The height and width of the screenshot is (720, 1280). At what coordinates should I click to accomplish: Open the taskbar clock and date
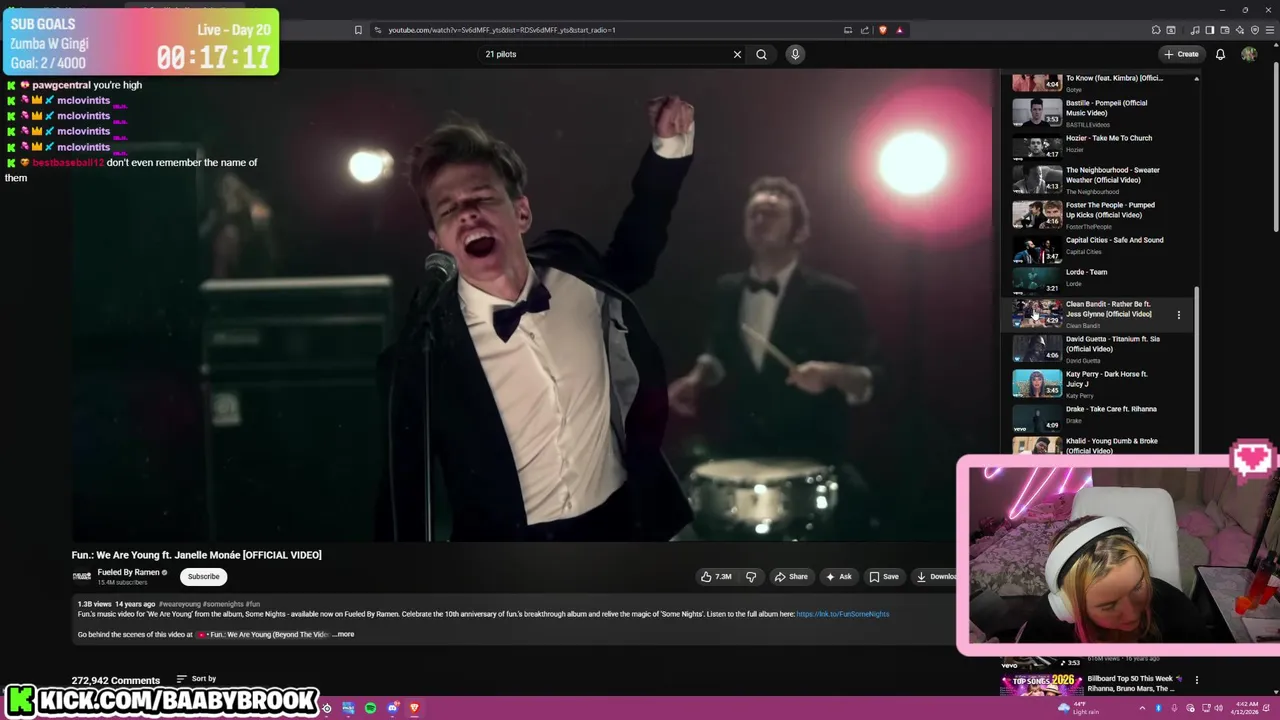1247,708
